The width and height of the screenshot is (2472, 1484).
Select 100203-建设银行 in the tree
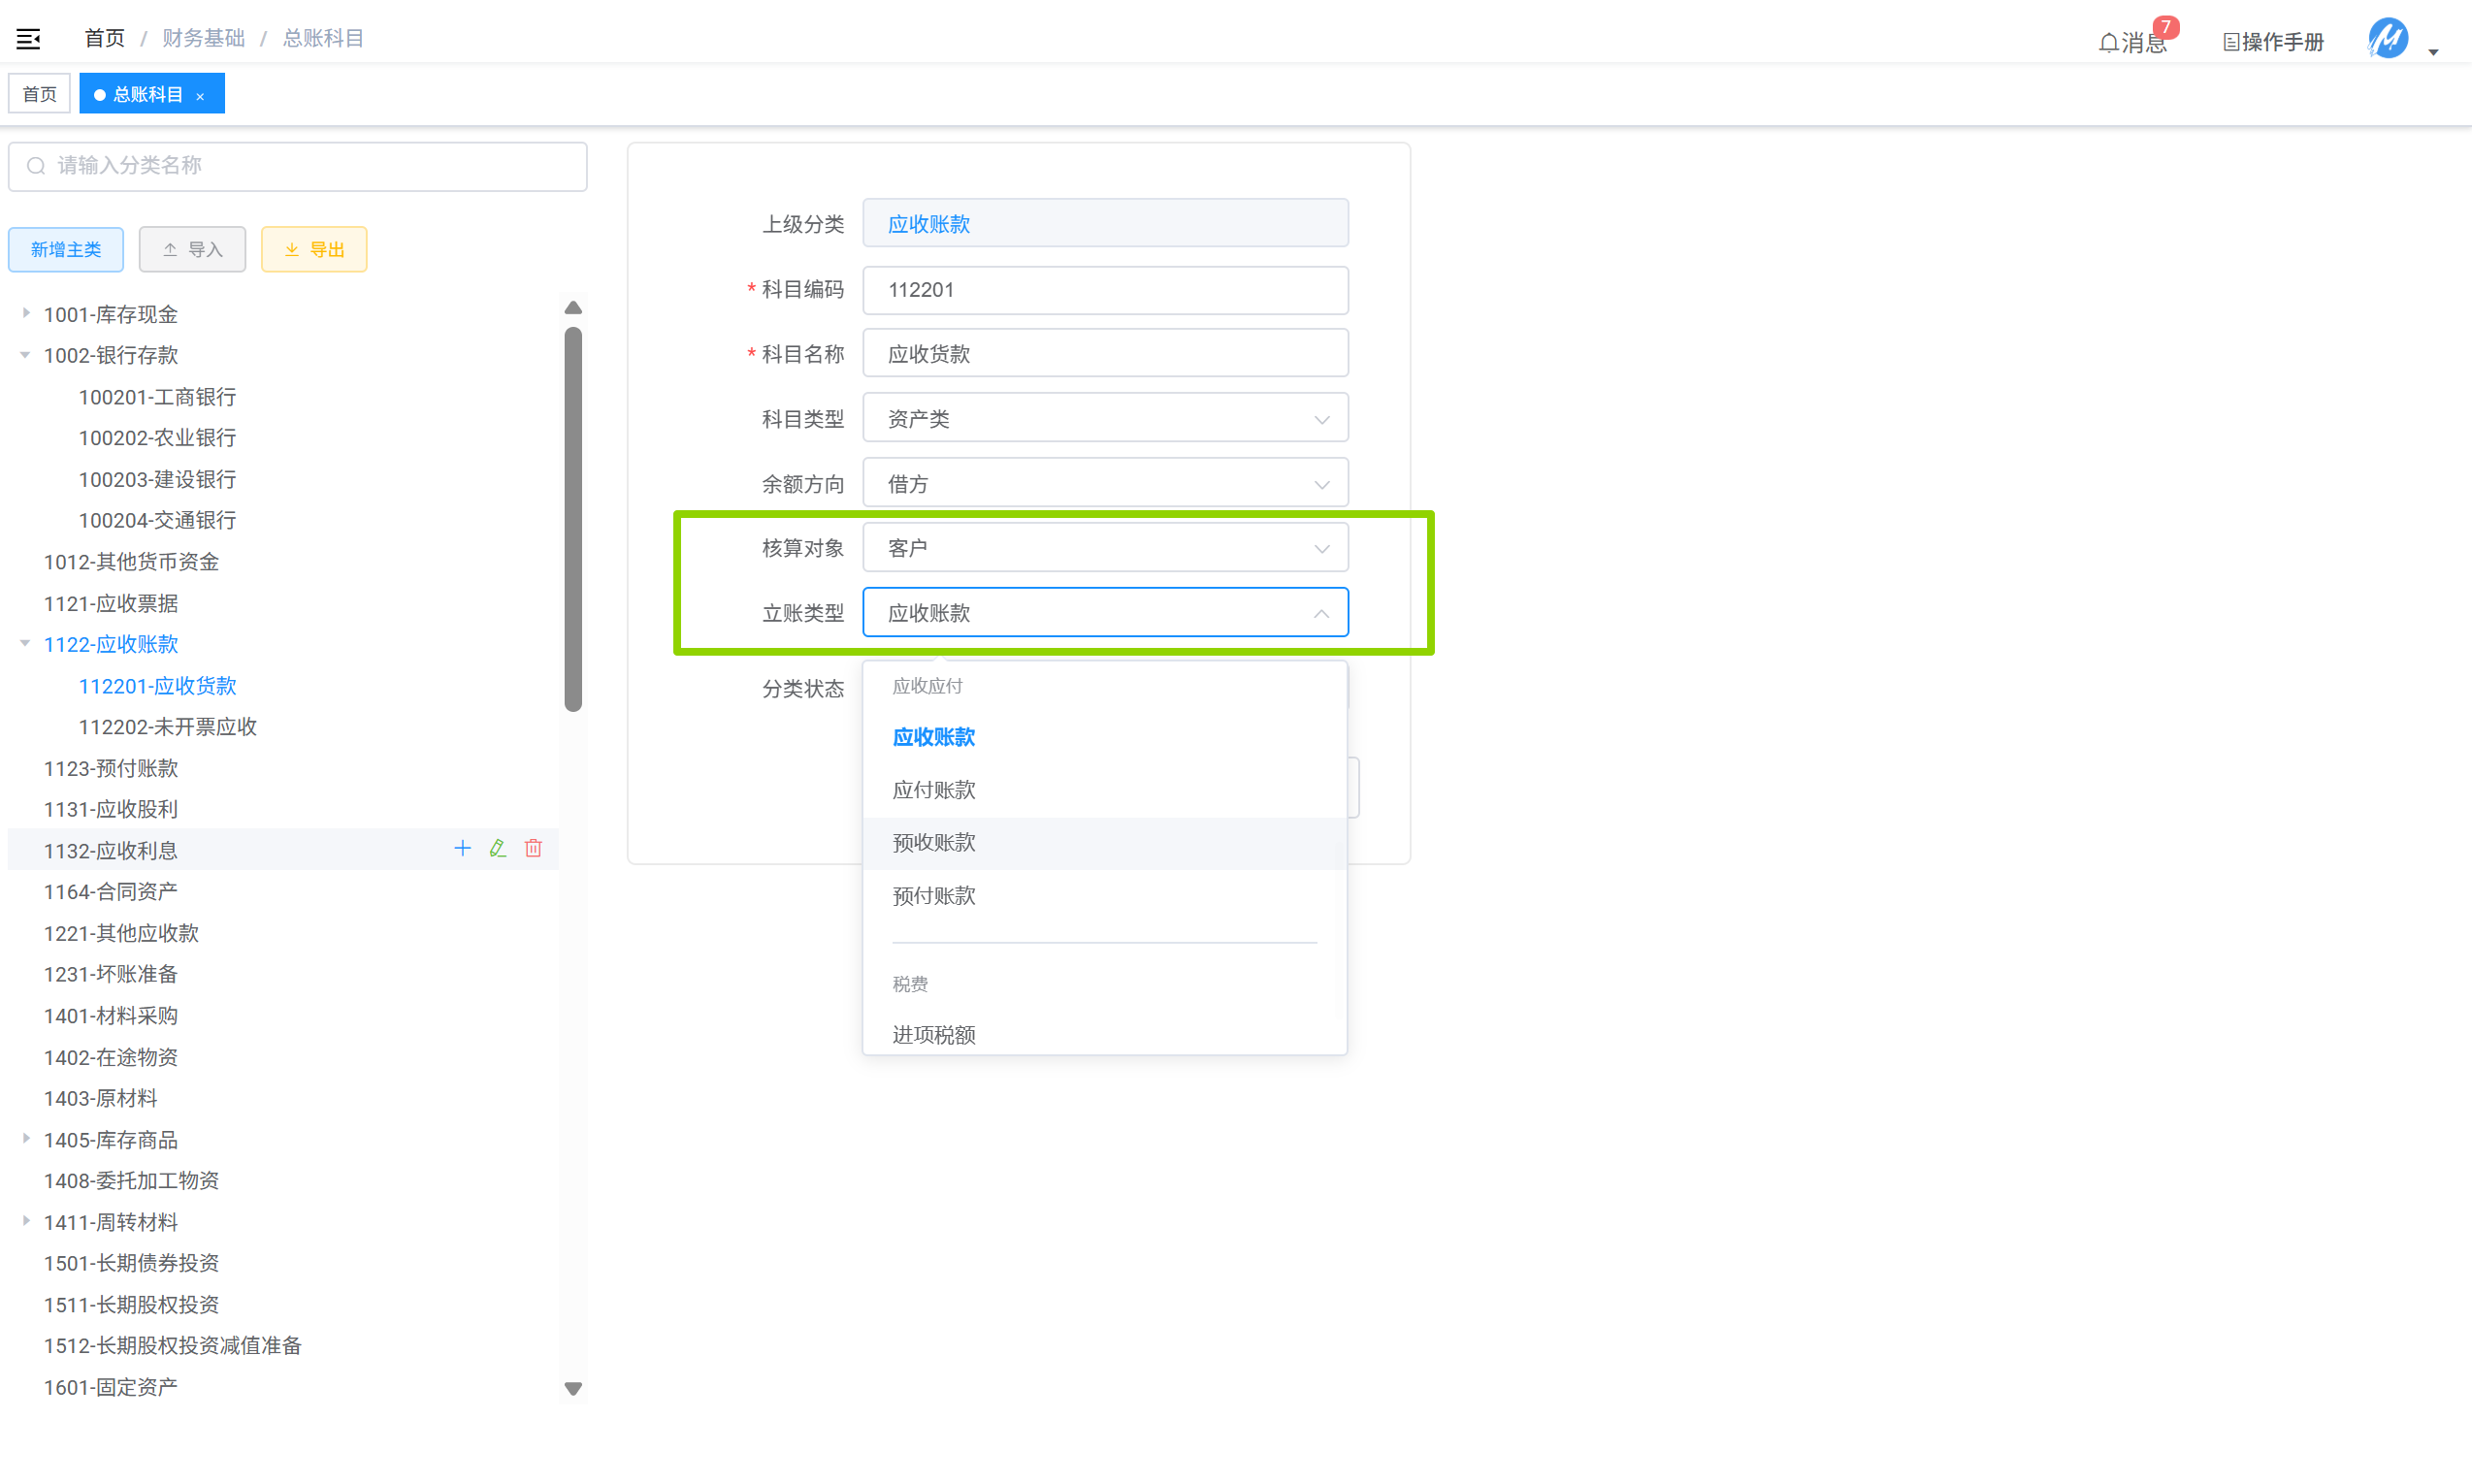pos(157,479)
